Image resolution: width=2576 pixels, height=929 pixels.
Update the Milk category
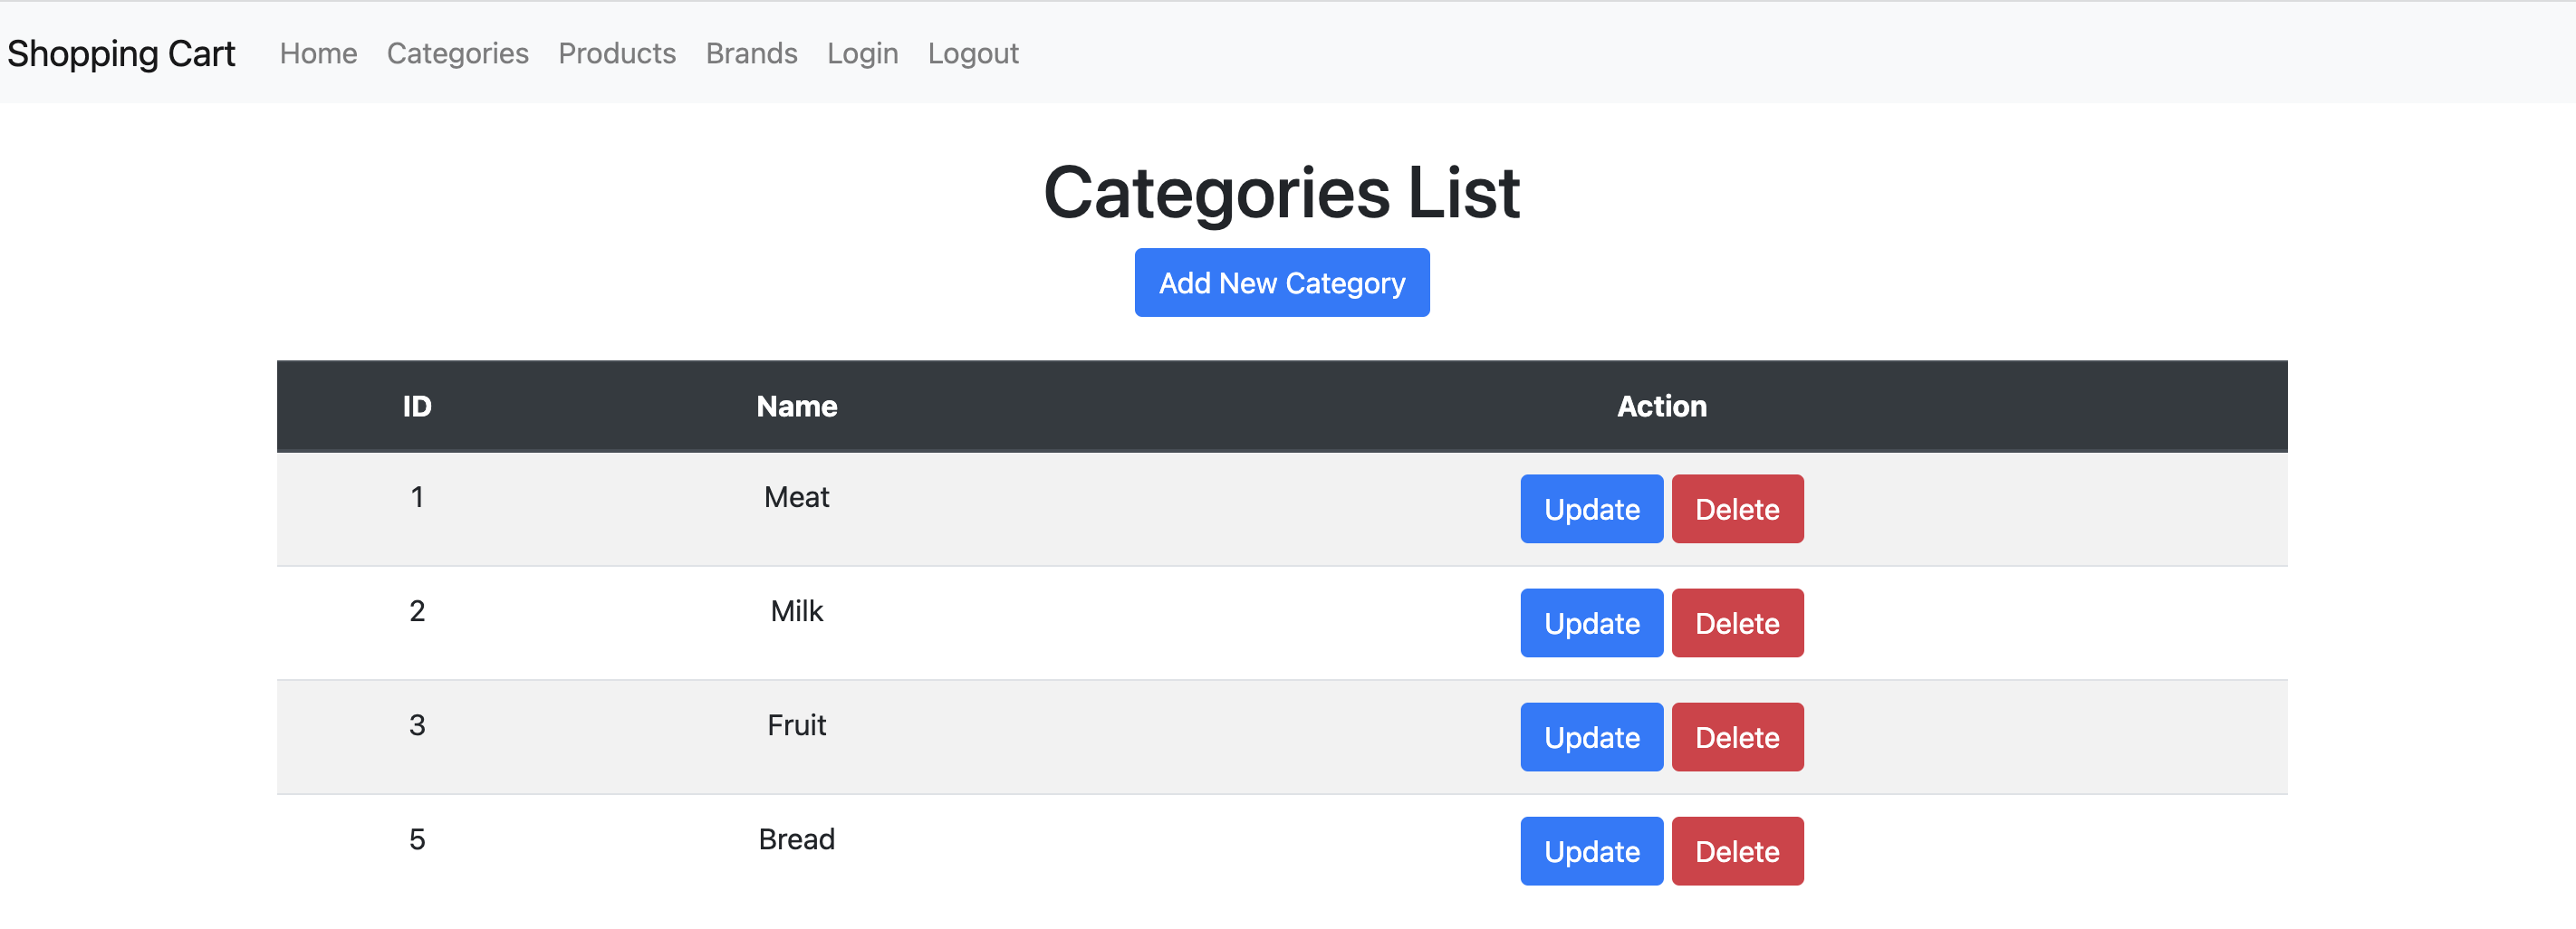click(1590, 623)
